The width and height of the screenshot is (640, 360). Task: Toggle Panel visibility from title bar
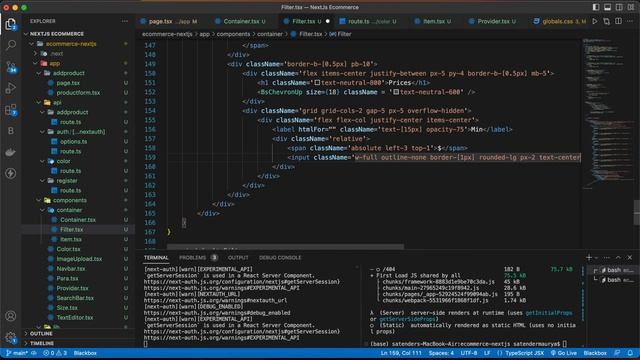607,7
